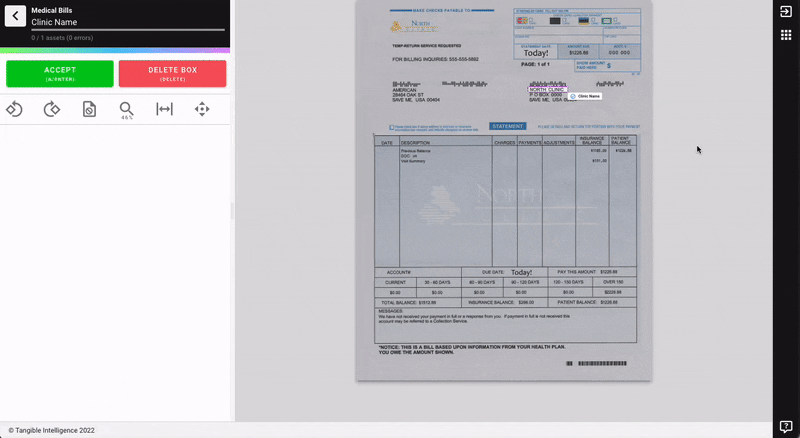800x438 pixels.
Task: Click the DESCRIPTION column header
Action: 415,143
